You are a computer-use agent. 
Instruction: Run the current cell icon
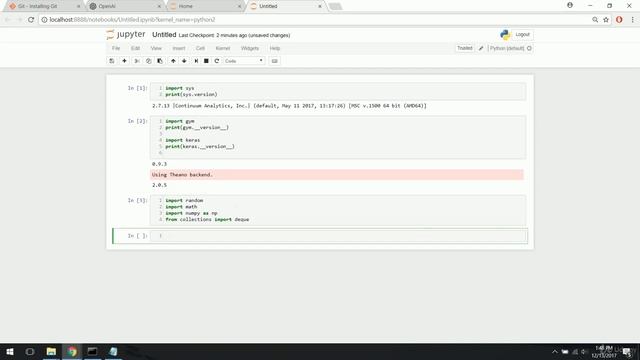point(196,61)
